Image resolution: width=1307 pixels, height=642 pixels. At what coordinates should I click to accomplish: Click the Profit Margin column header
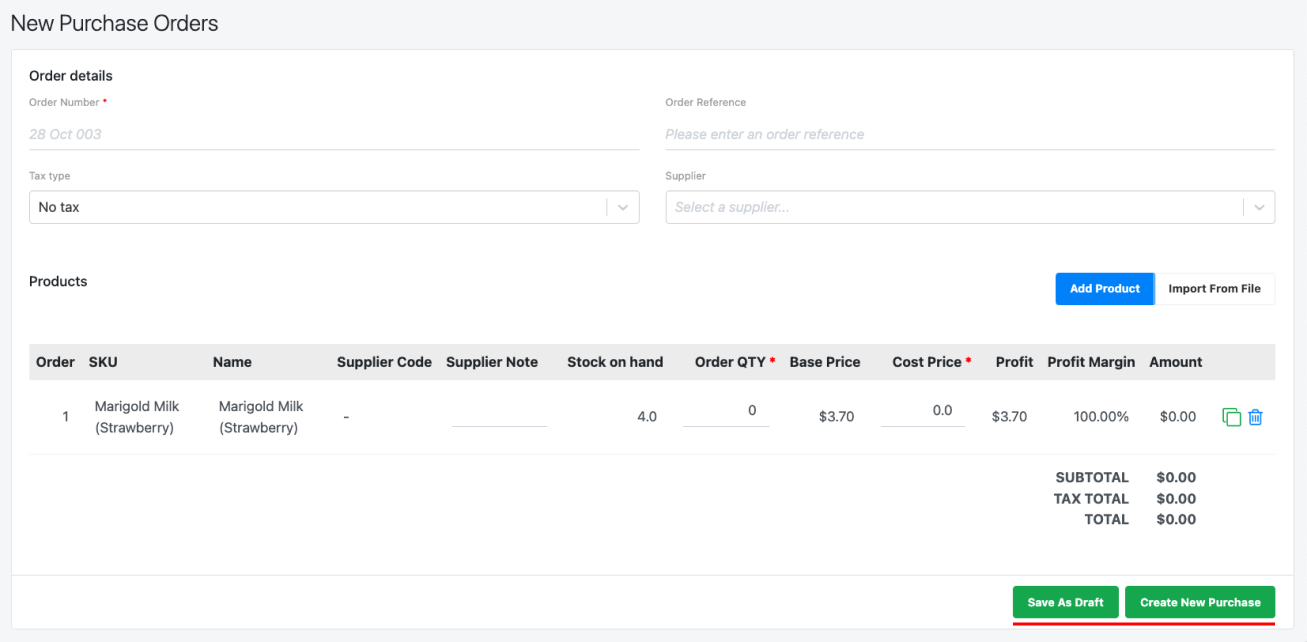click(1091, 362)
